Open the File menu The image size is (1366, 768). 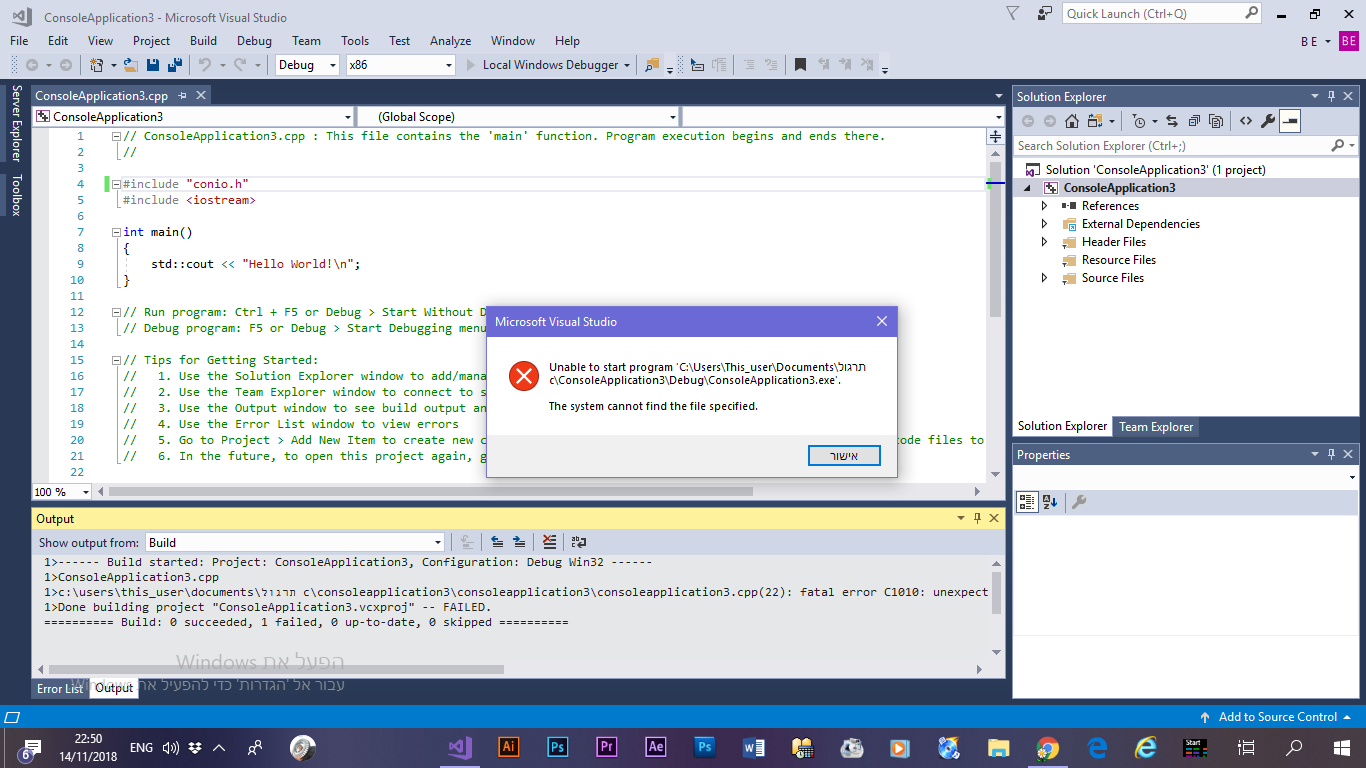tap(19, 41)
